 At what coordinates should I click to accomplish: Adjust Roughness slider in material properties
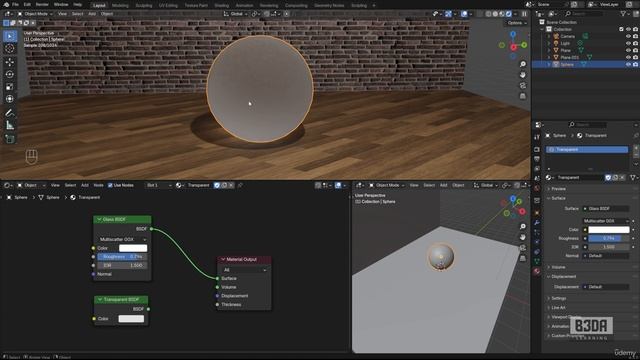(x=608, y=238)
